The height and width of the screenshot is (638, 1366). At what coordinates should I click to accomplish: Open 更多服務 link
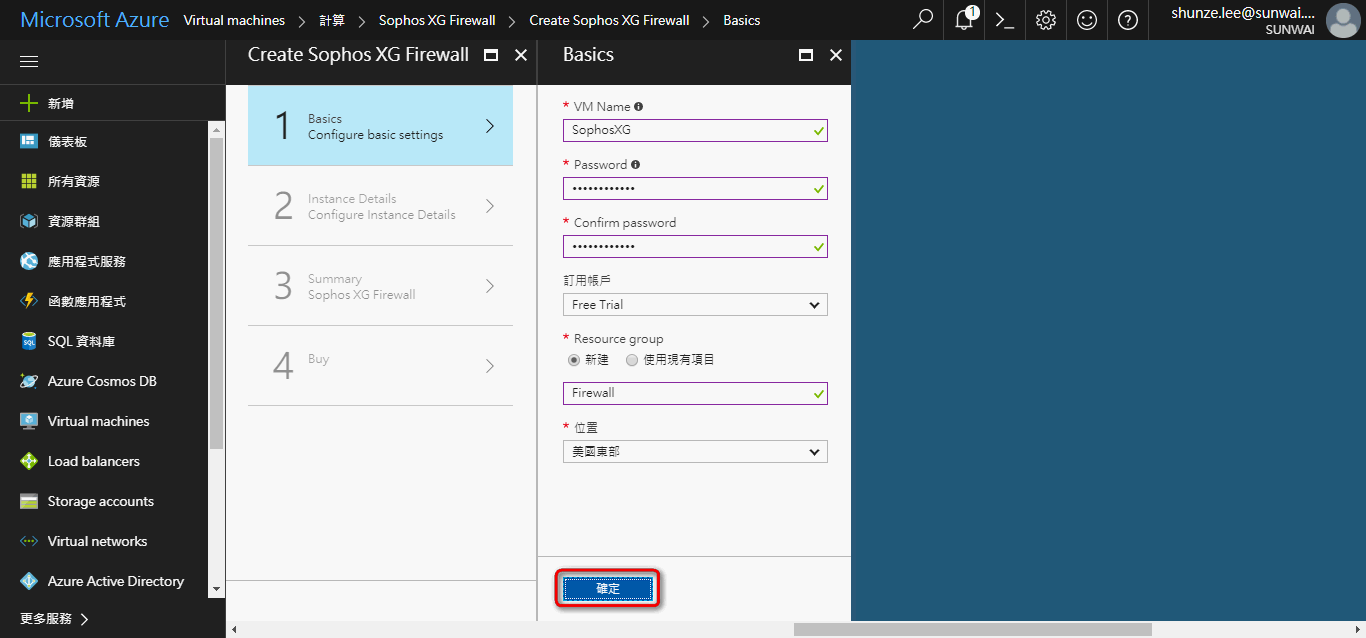click(x=46, y=619)
